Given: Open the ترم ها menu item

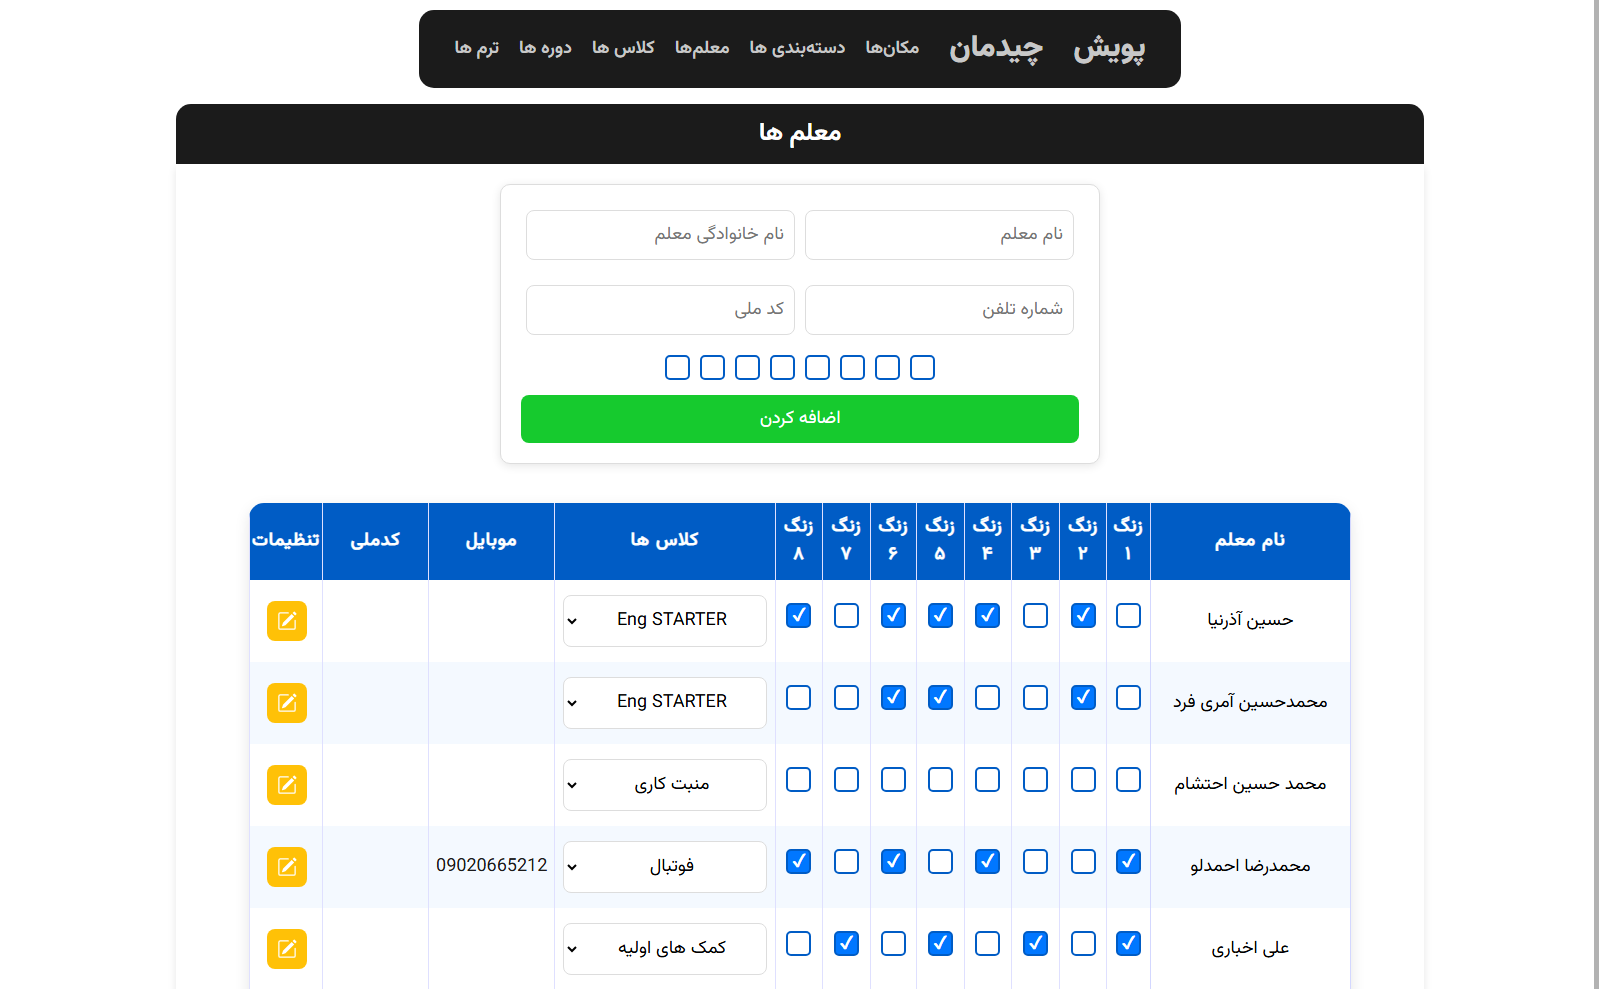Looking at the screenshot, I should click(x=476, y=48).
